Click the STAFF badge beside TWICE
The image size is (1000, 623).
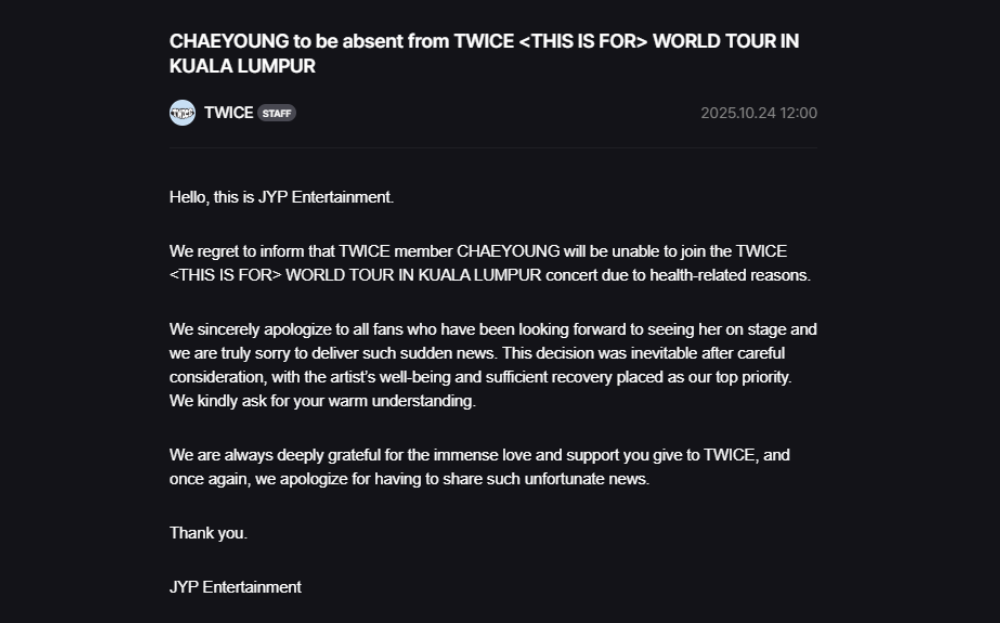point(277,113)
